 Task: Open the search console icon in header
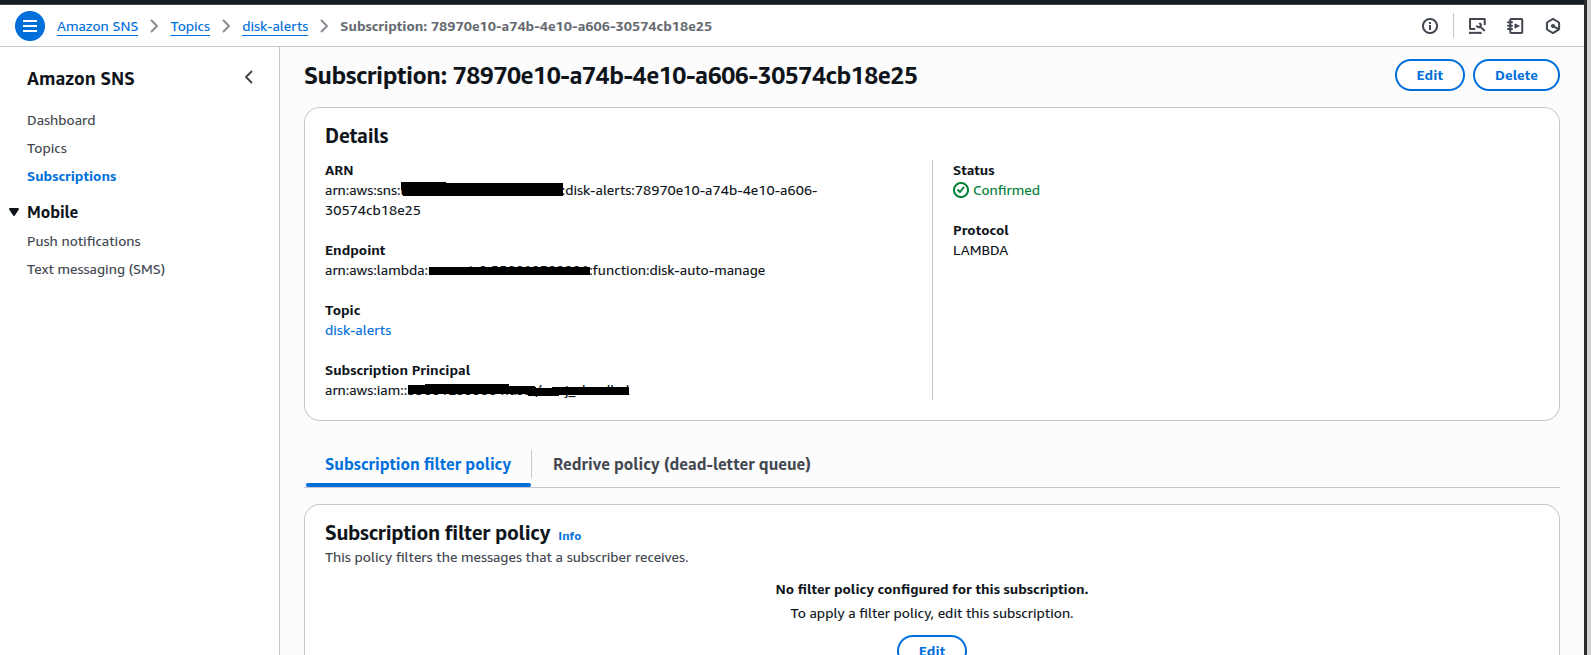coord(1477,26)
